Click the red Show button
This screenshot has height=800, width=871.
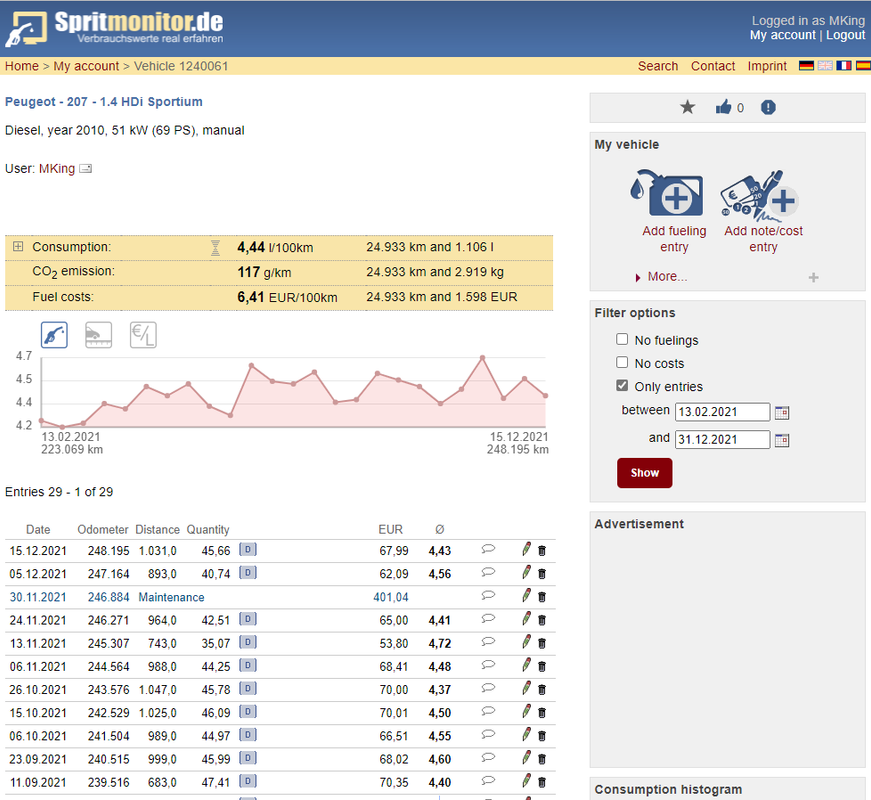tap(644, 473)
